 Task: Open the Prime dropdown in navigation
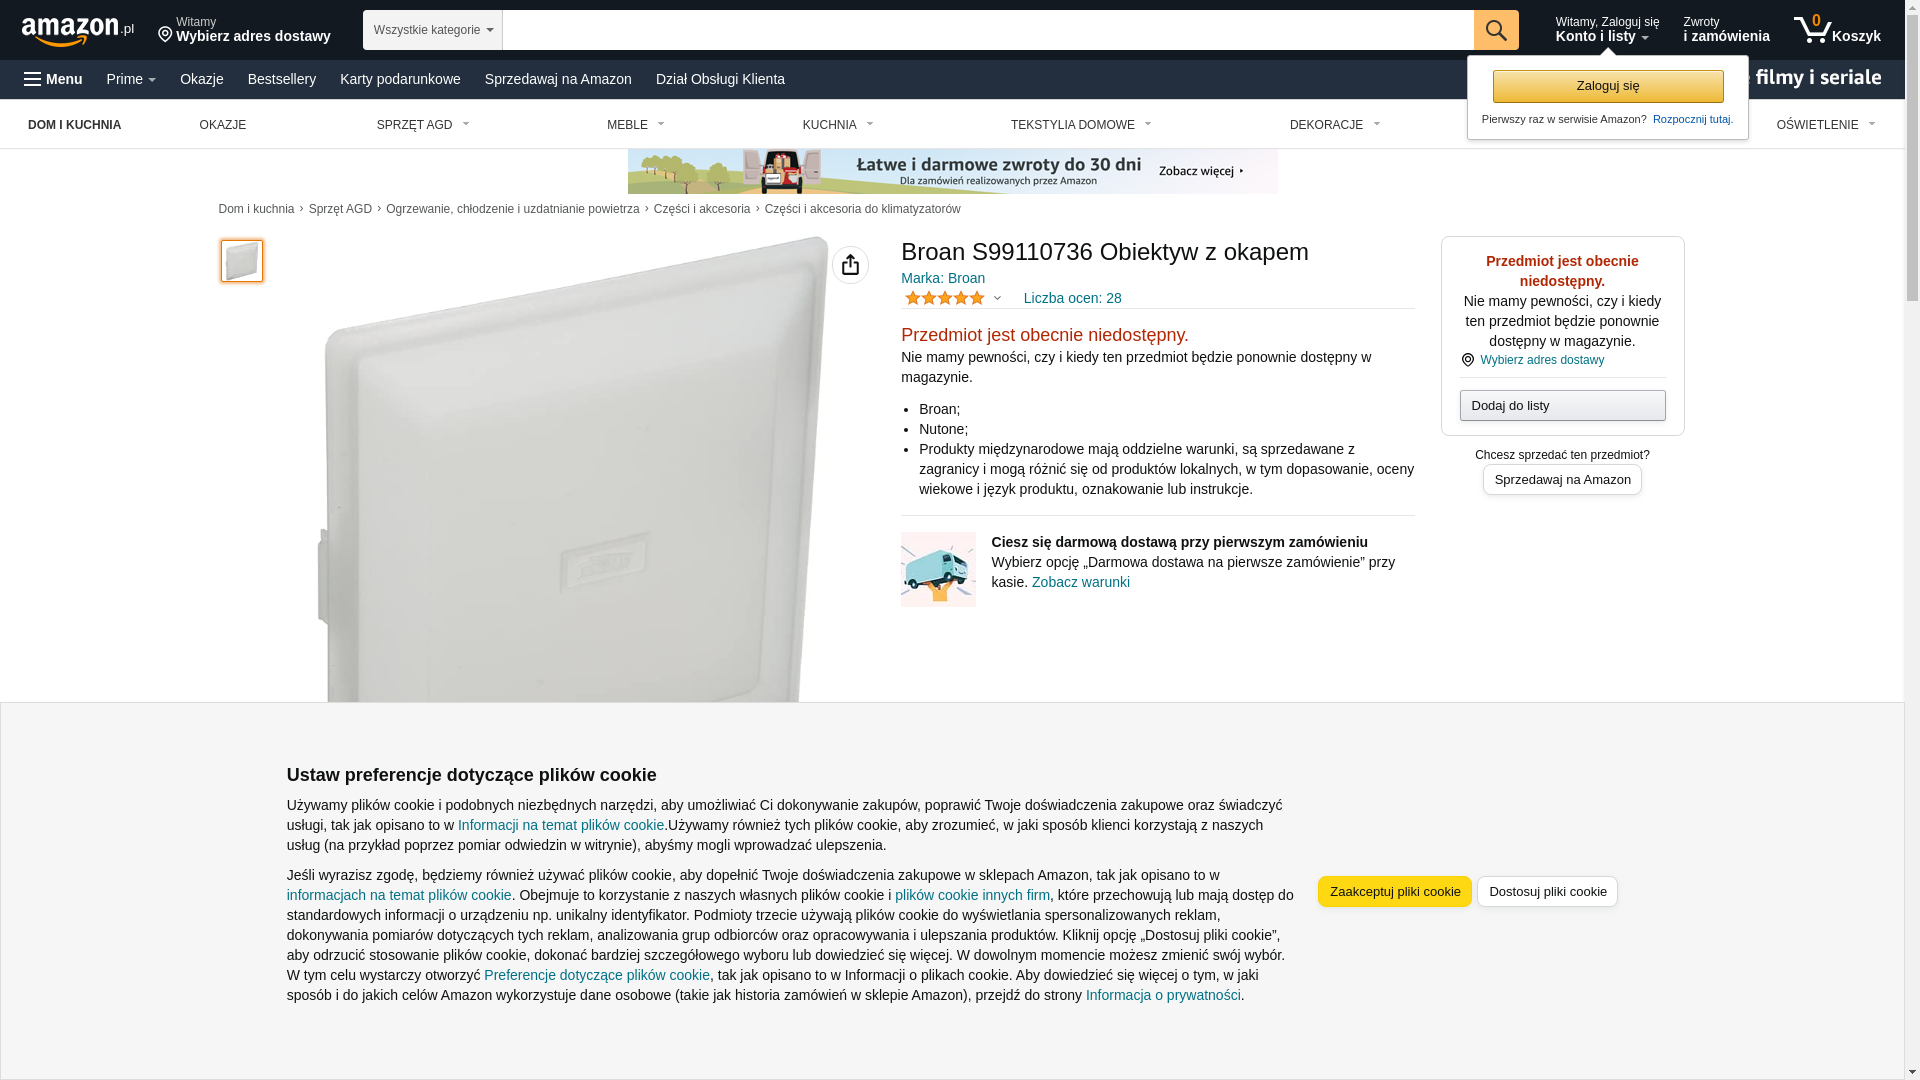pos(131,79)
